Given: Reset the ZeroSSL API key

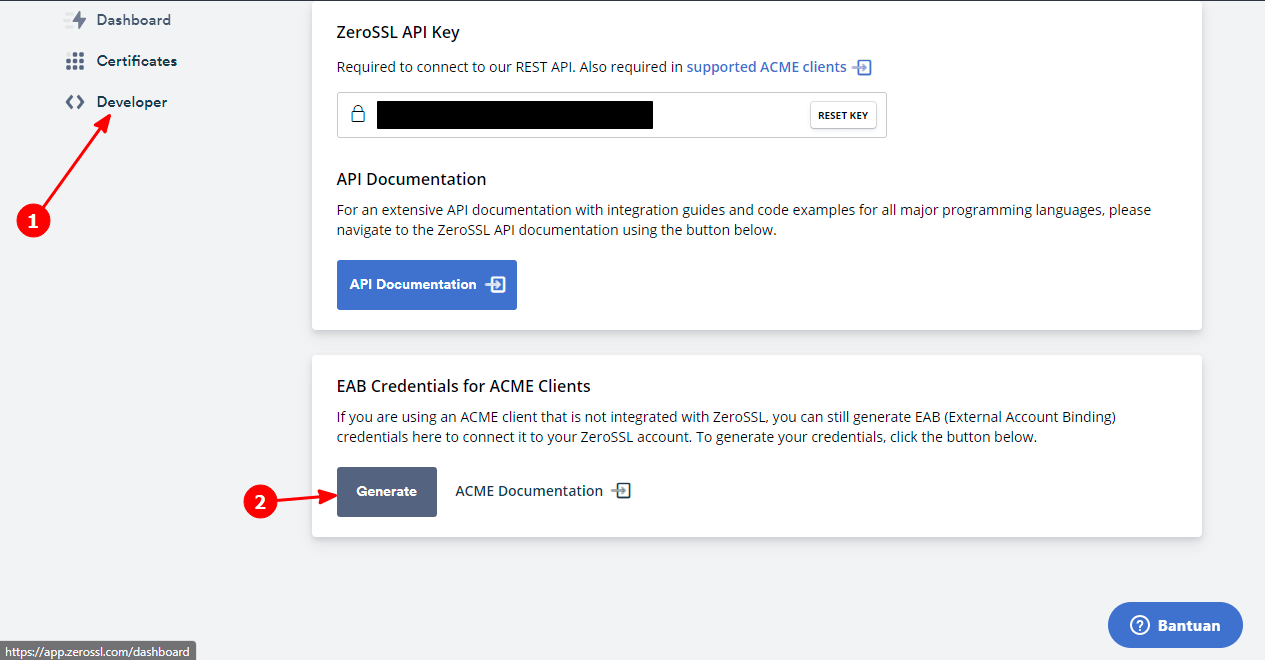Looking at the screenshot, I should tap(843, 115).
